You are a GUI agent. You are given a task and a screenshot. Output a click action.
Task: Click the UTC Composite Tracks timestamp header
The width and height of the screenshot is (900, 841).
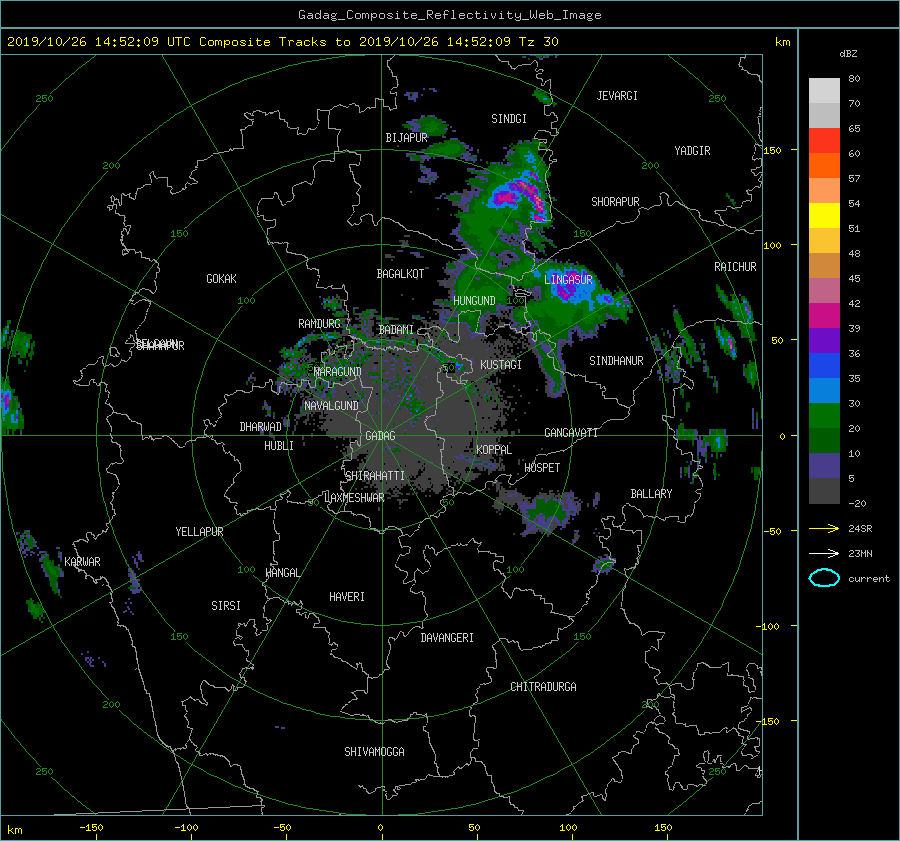click(282, 42)
